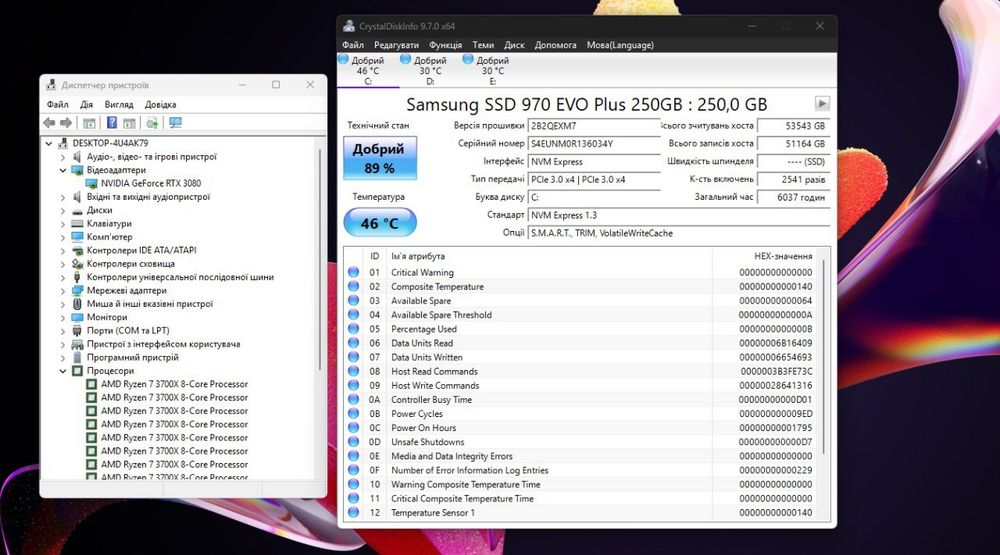The height and width of the screenshot is (555, 1000).
Task: Open Редагувати menu in CrystalDiskInfo
Action: [396, 45]
